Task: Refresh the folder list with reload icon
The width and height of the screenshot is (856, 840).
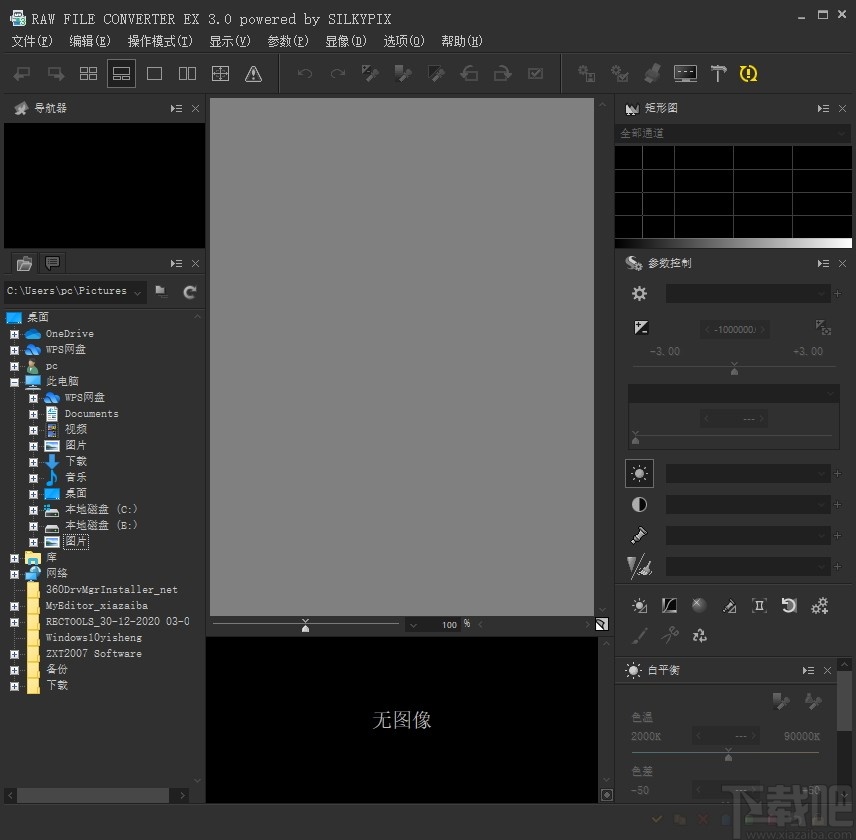Action: 189,292
